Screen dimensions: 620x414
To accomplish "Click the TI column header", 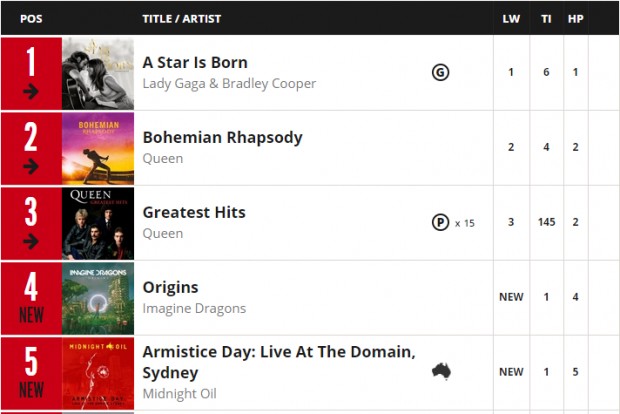I will coord(546,19).
